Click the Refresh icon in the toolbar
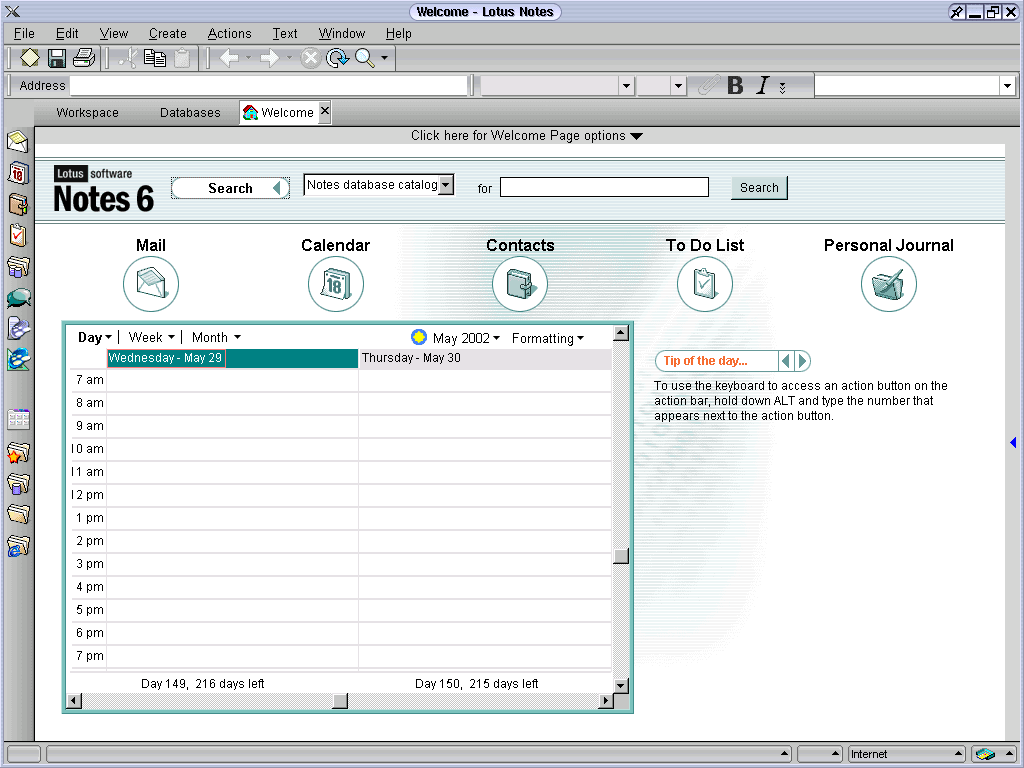Viewport: 1024px width, 768px height. click(337, 58)
